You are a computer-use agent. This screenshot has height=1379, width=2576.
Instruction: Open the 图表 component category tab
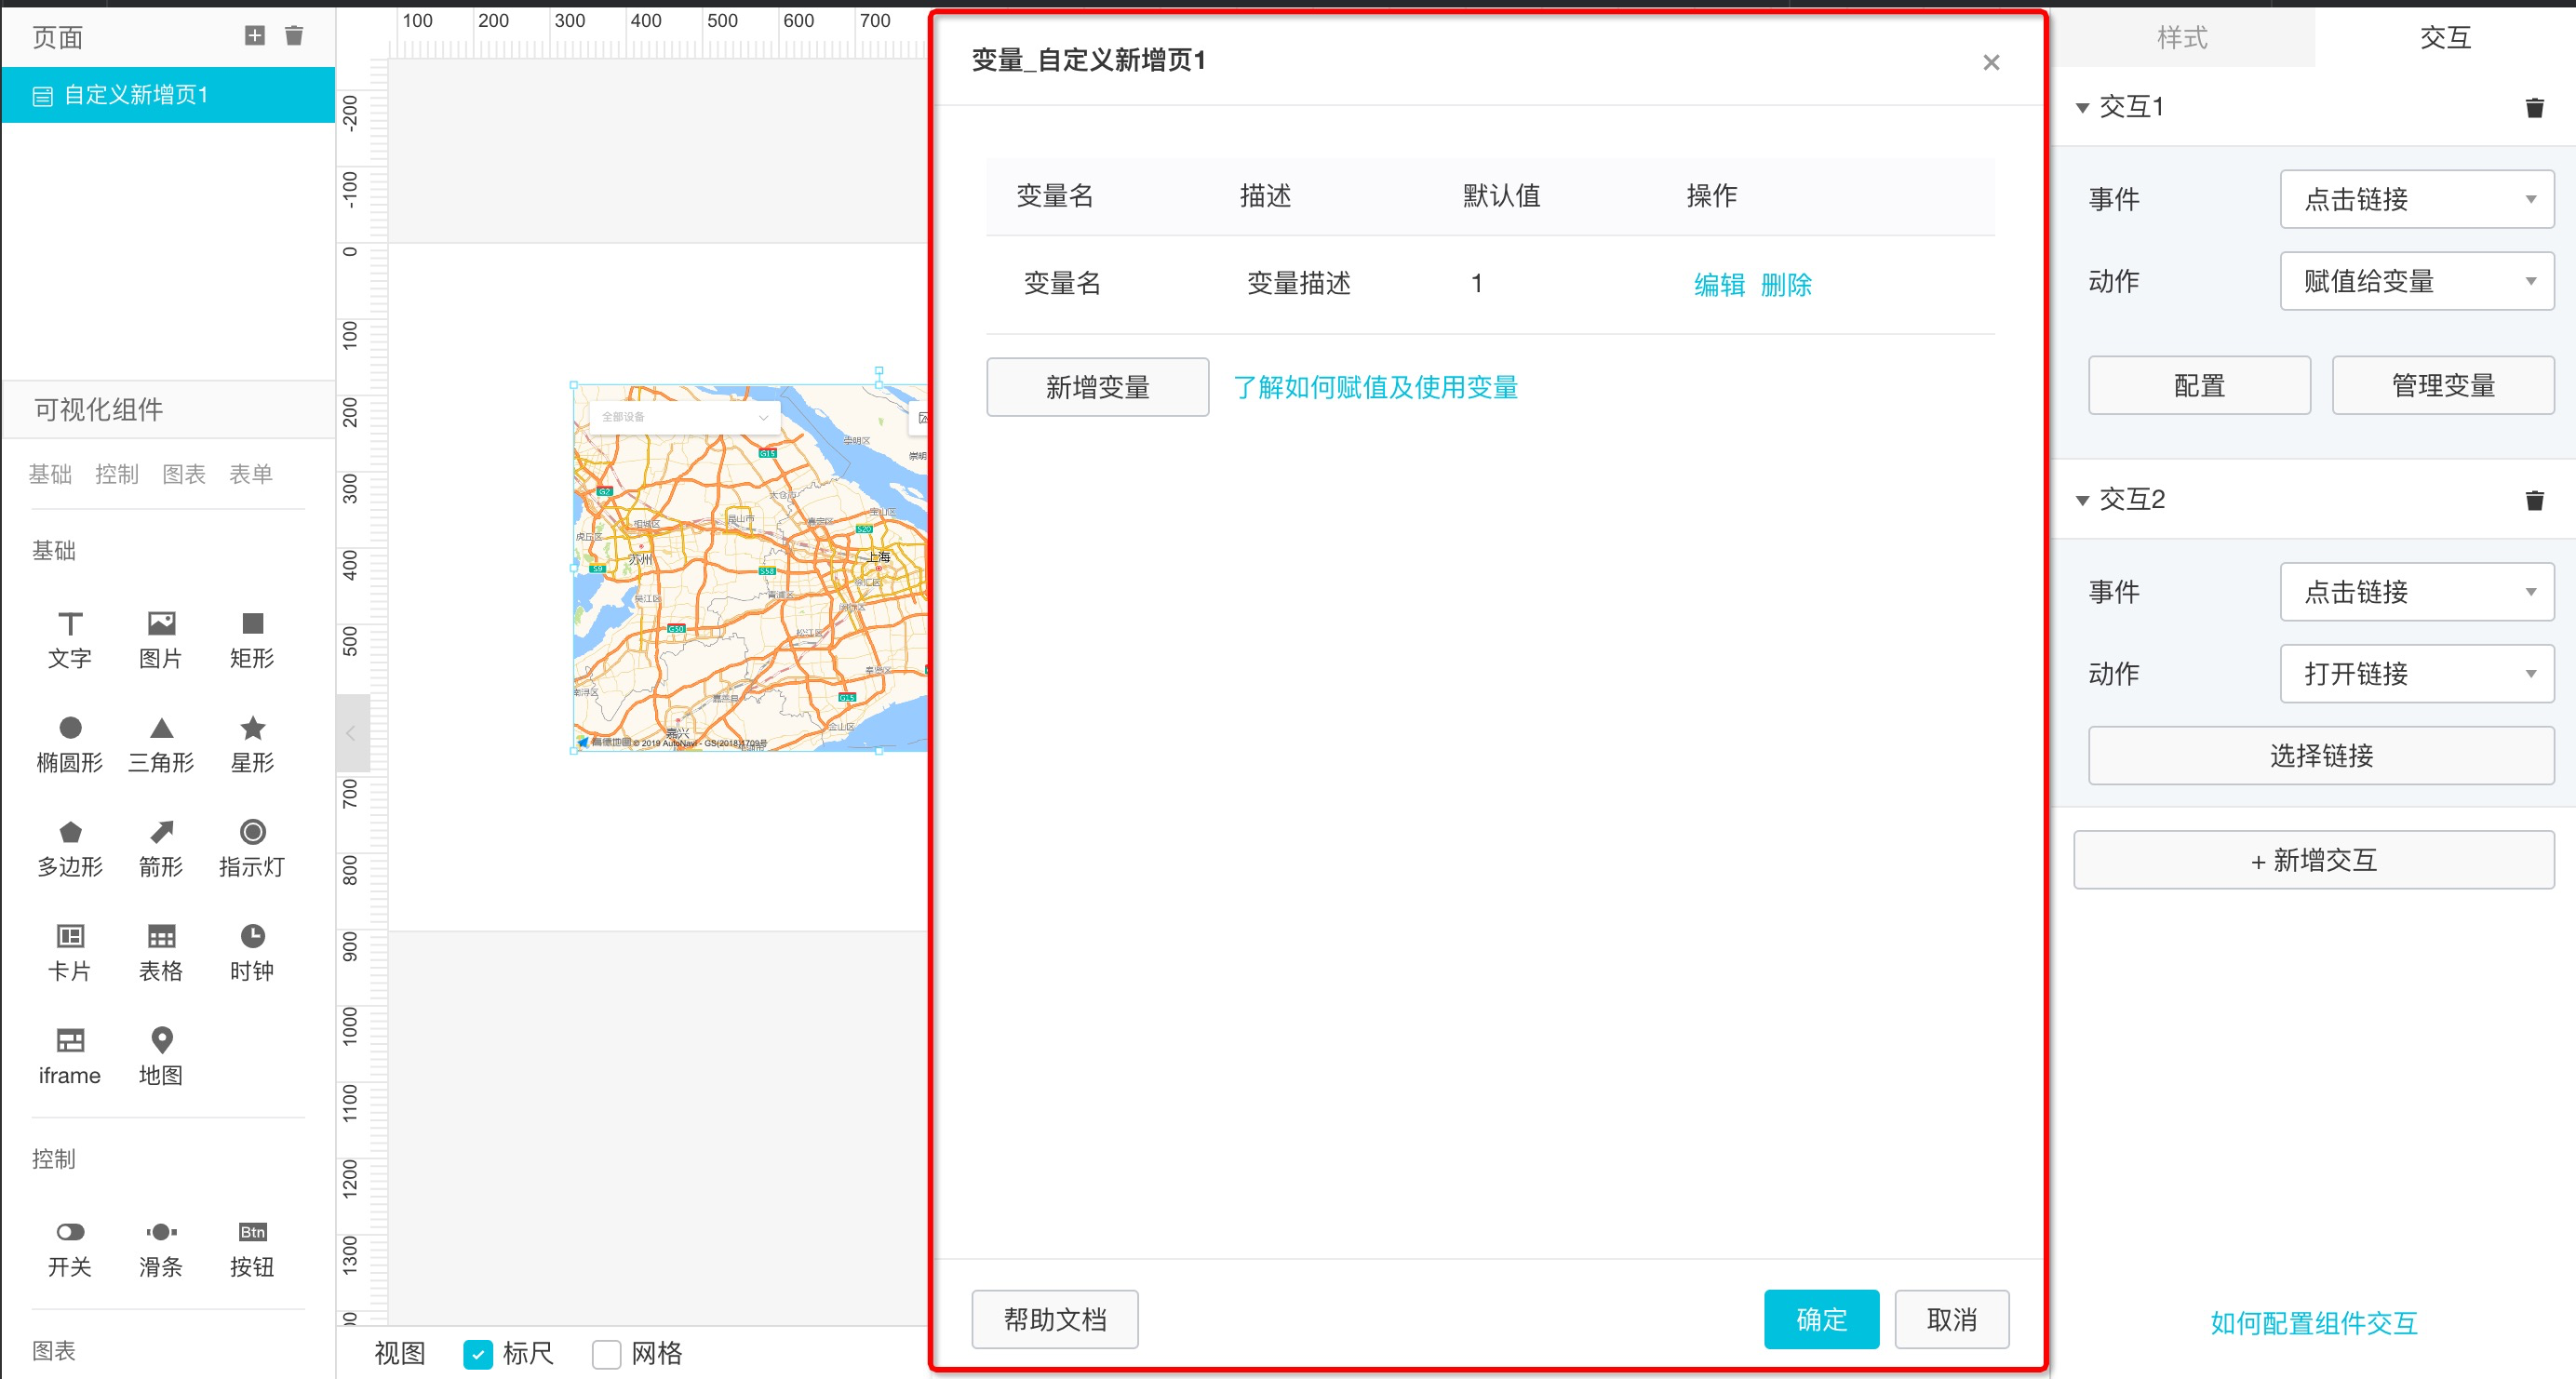click(x=184, y=474)
